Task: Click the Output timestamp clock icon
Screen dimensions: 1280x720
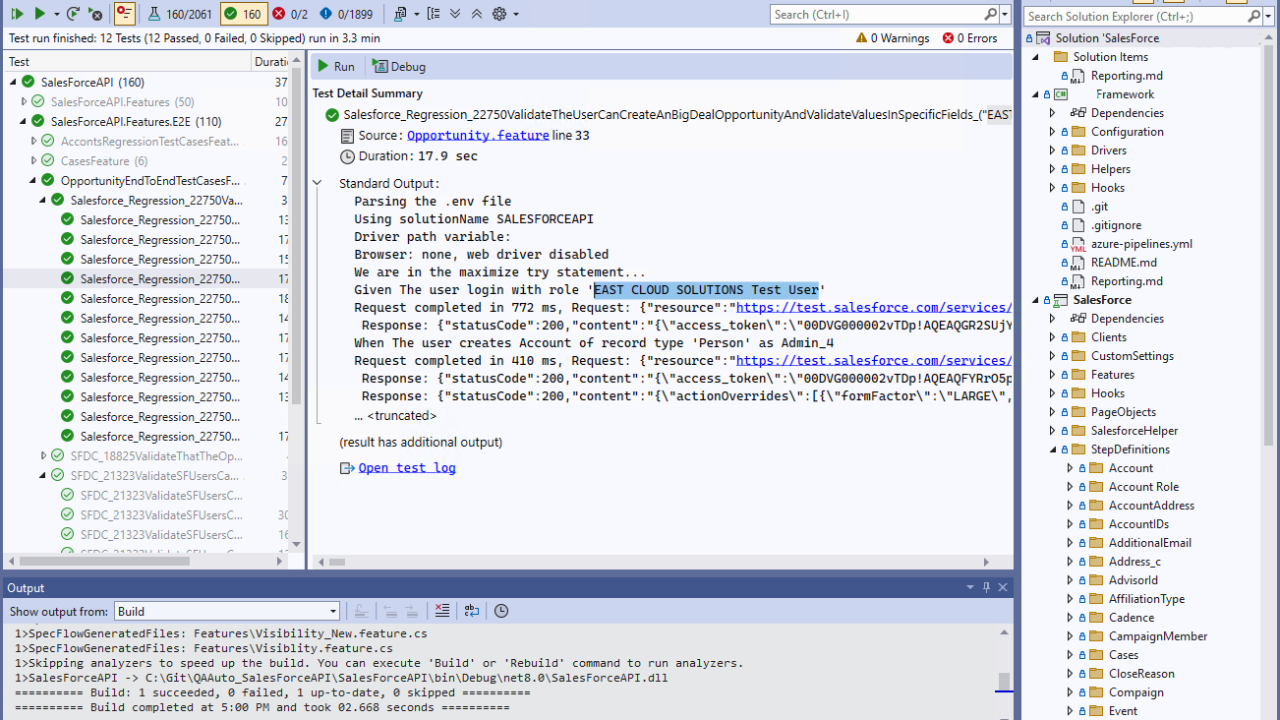Action: pos(501,611)
